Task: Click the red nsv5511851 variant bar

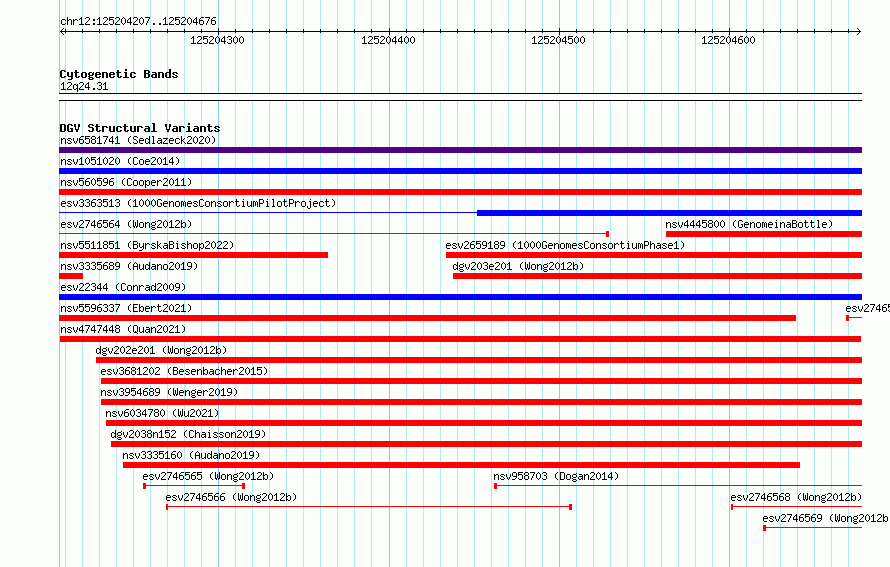Action: pos(194,255)
